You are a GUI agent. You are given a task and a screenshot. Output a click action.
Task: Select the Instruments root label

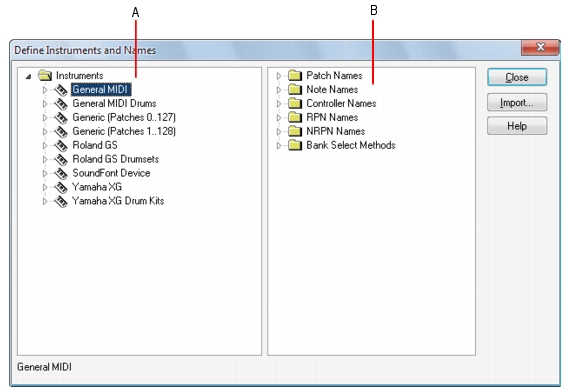pos(79,75)
